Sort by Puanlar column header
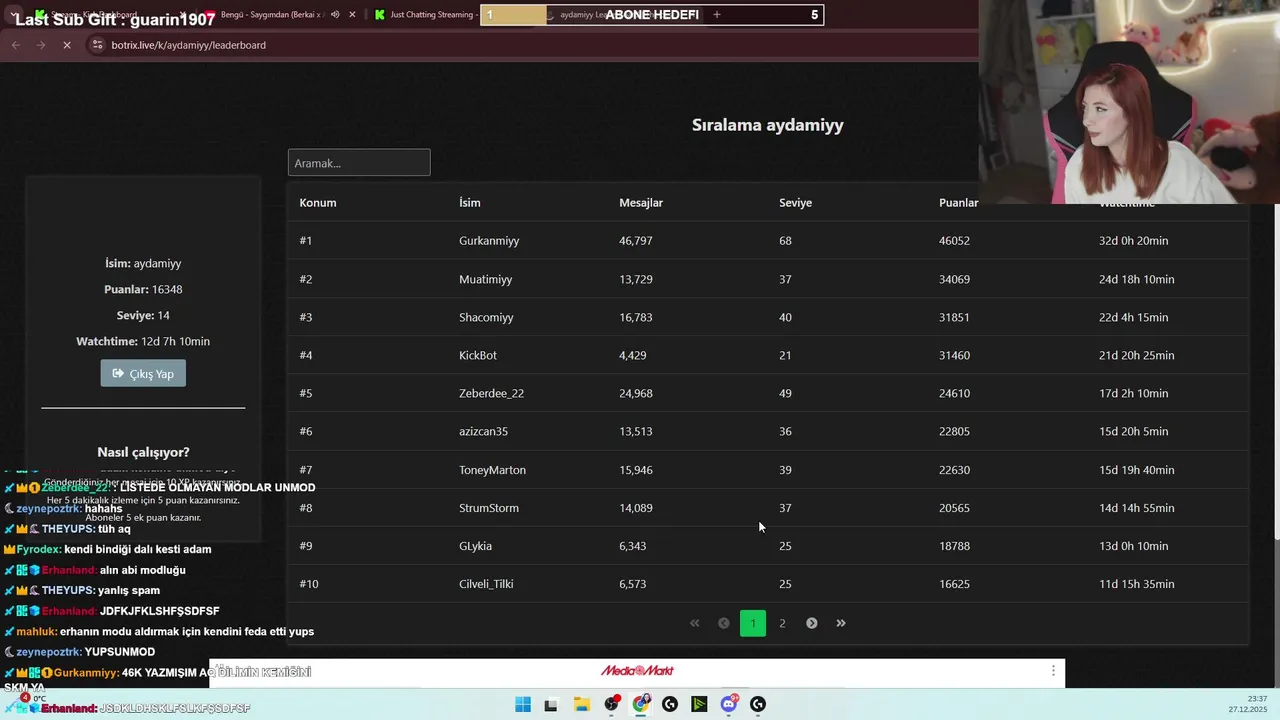 tap(958, 202)
